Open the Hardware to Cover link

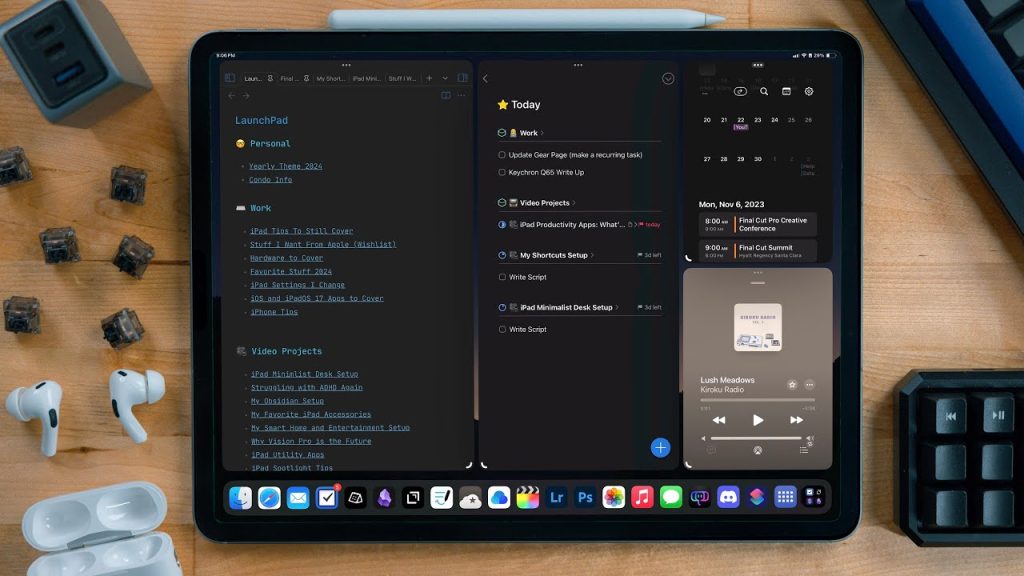(x=287, y=258)
